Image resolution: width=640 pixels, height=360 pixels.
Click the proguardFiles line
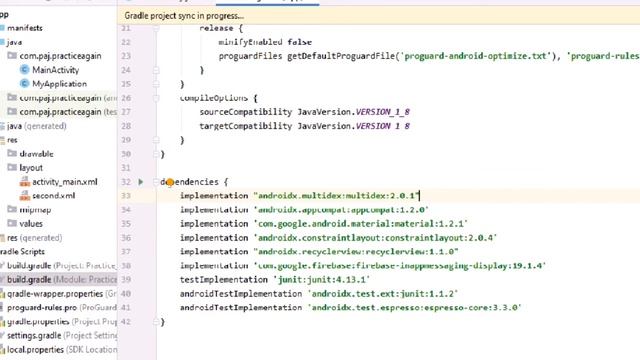[429, 56]
